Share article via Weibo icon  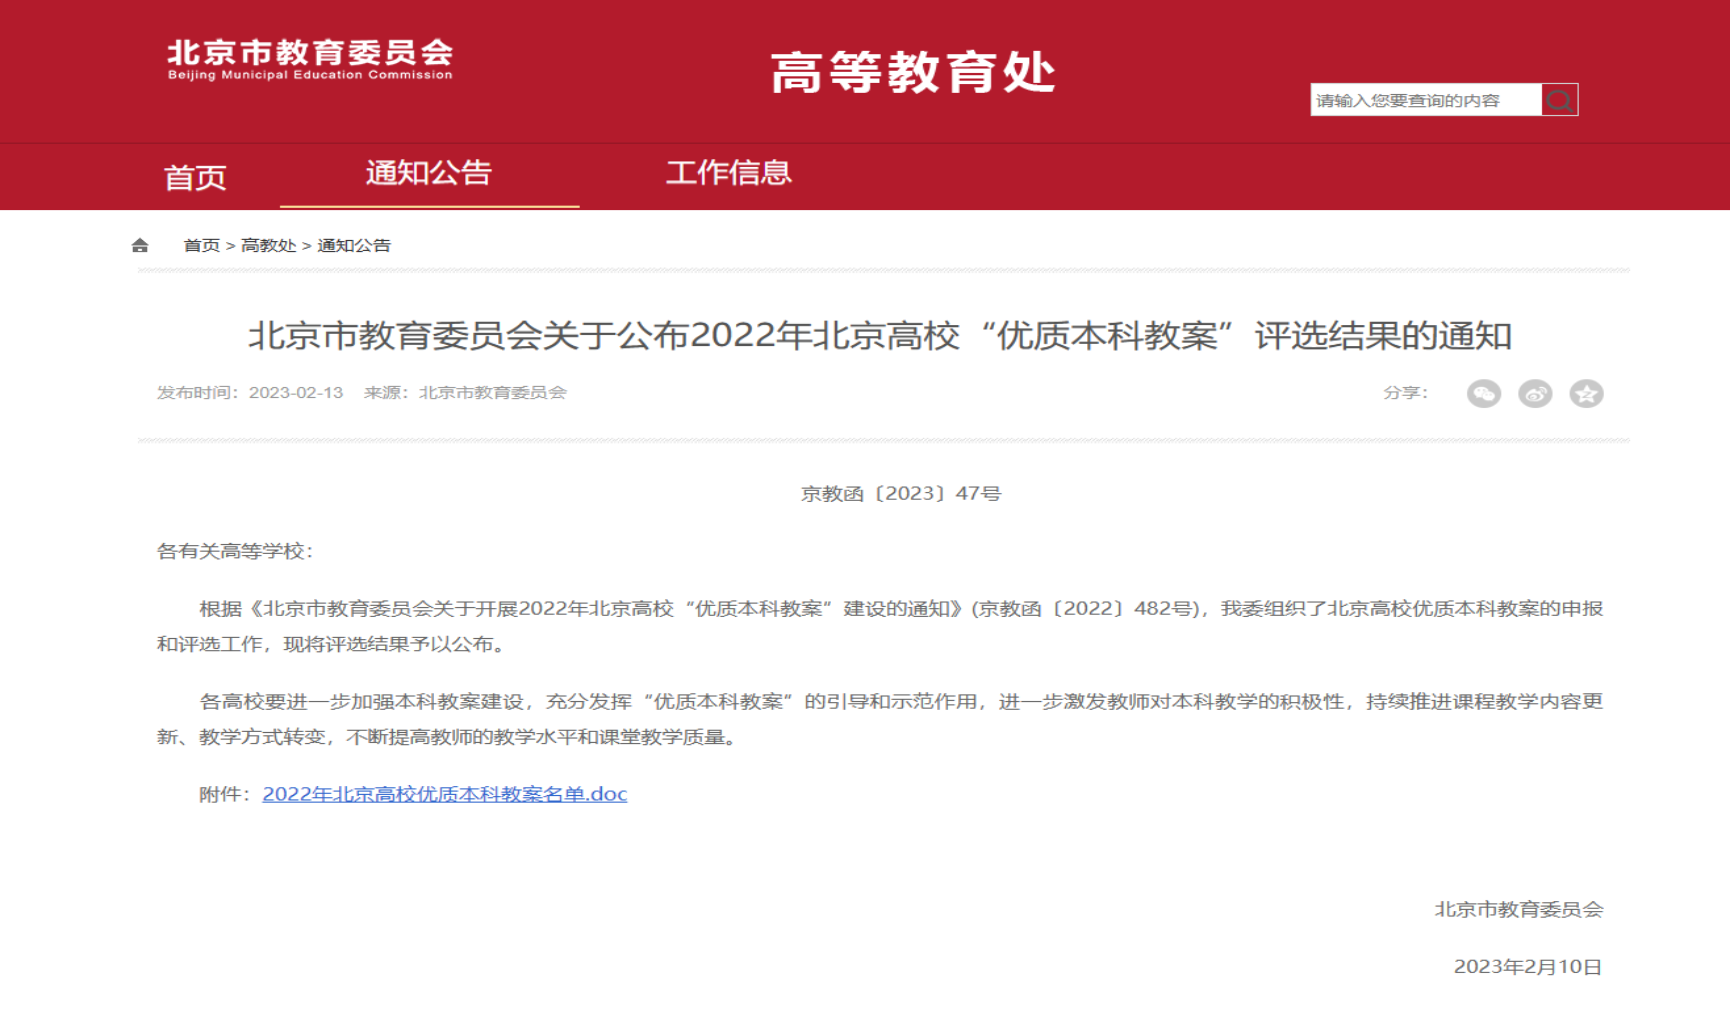[1535, 394]
